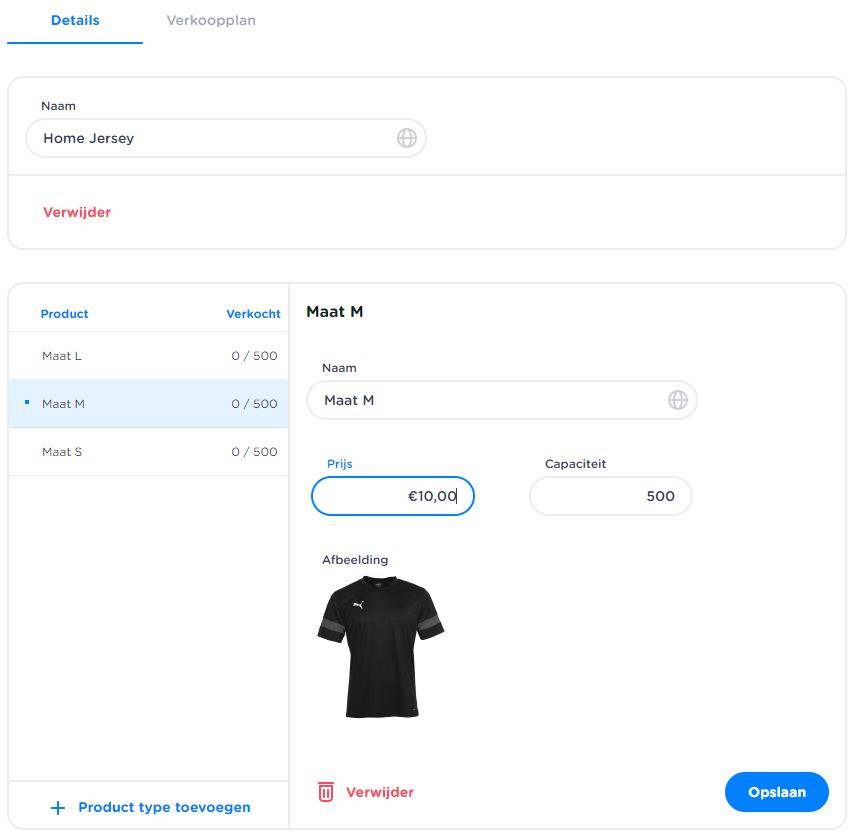Click the plus icon to add product type
The height and width of the screenshot is (839, 856).
[58, 808]
